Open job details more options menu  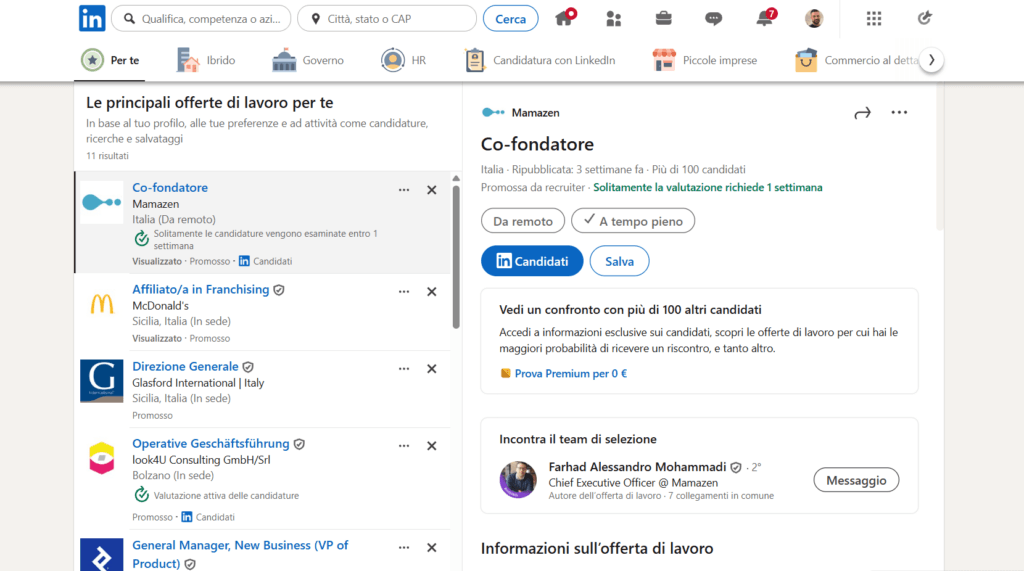click(x=899, y=112)
